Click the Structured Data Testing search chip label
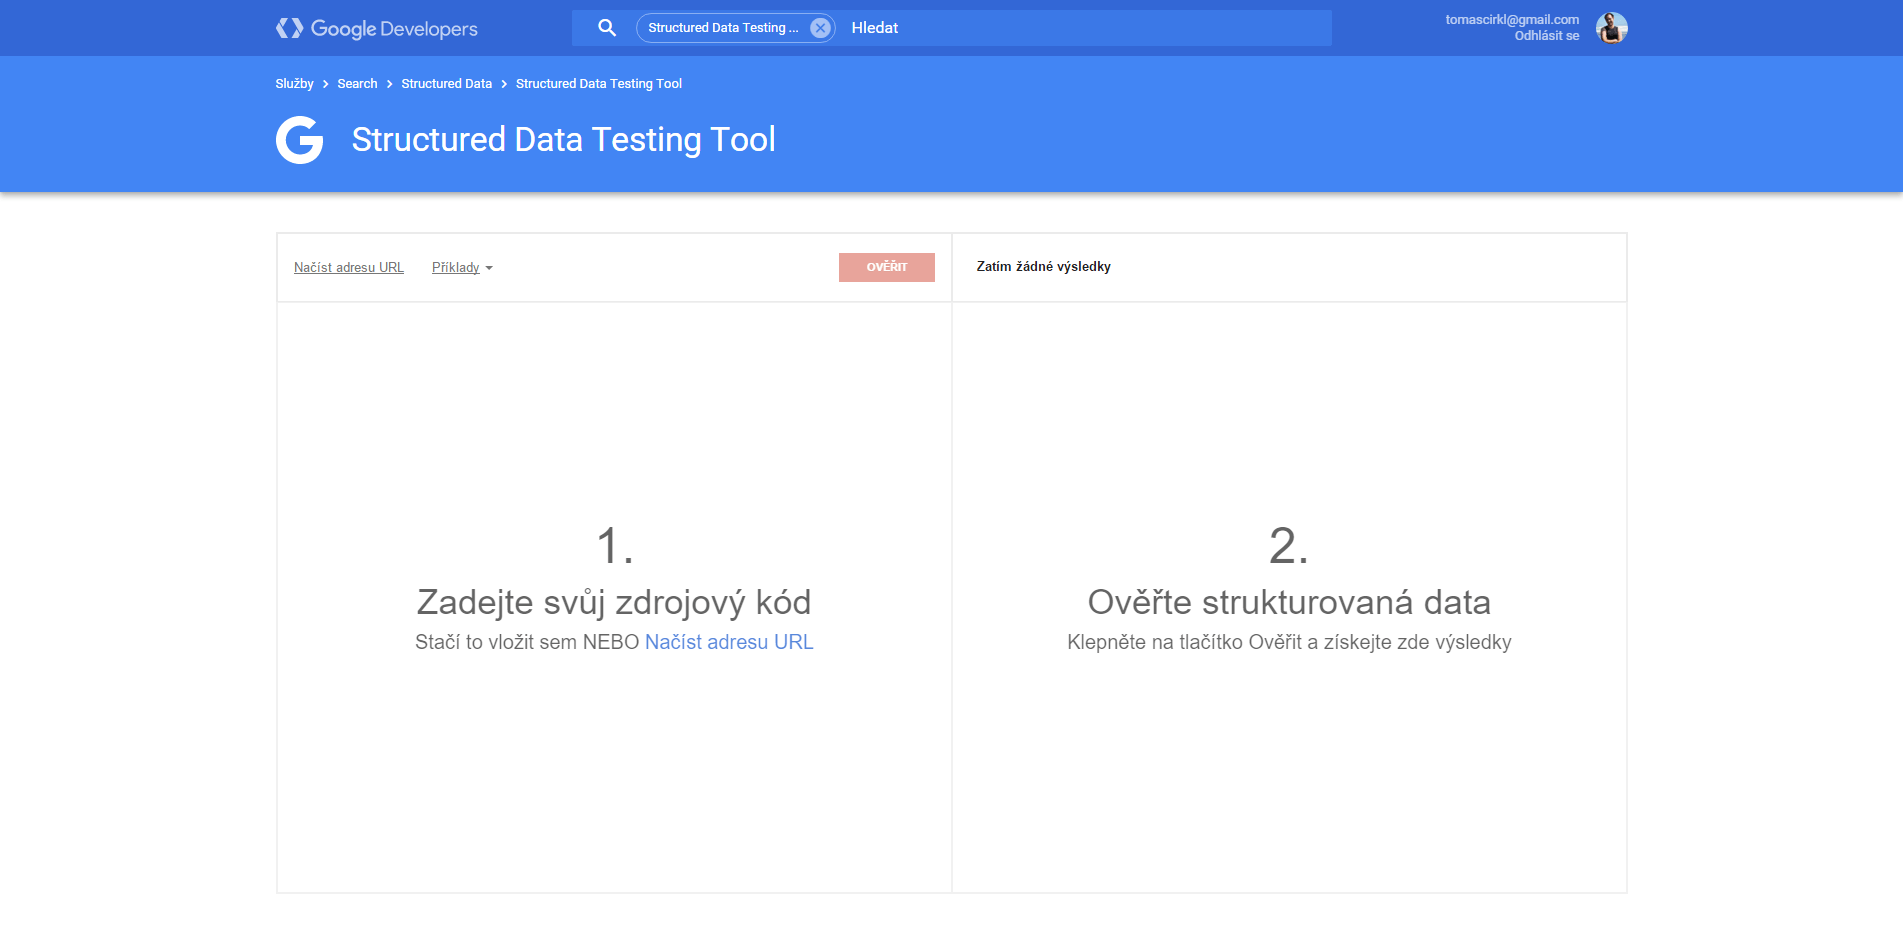This screenshot has width=1903, height=928. click(723, 28)
